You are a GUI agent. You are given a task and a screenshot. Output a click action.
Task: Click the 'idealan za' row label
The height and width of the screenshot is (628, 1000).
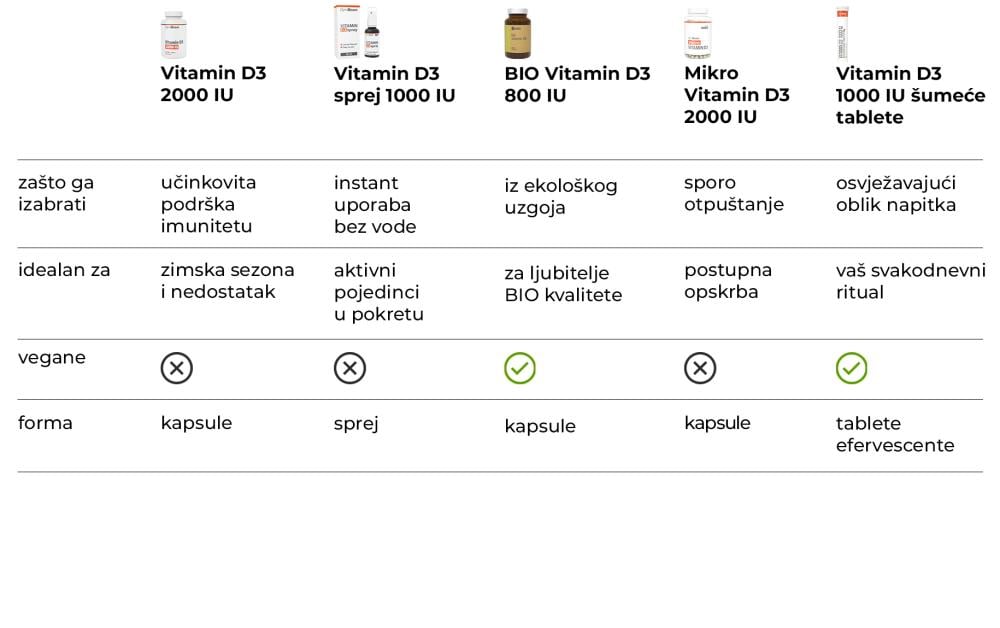64,270
